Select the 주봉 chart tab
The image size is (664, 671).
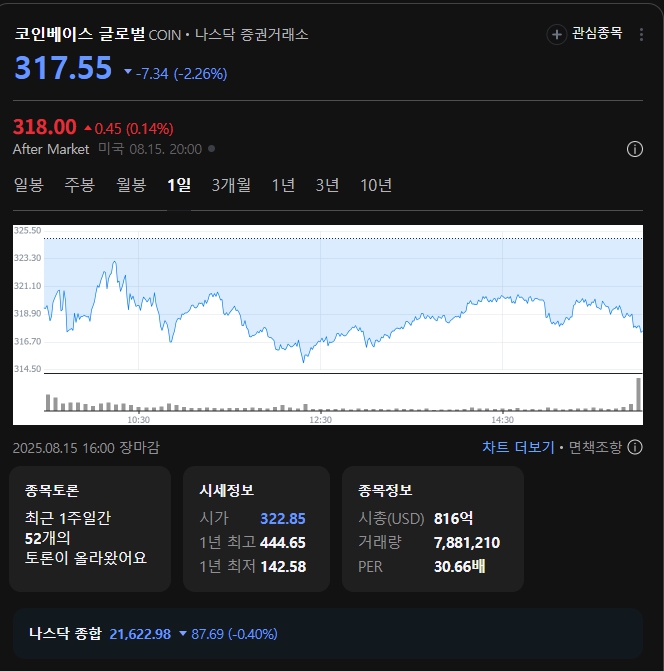[80, 185]
